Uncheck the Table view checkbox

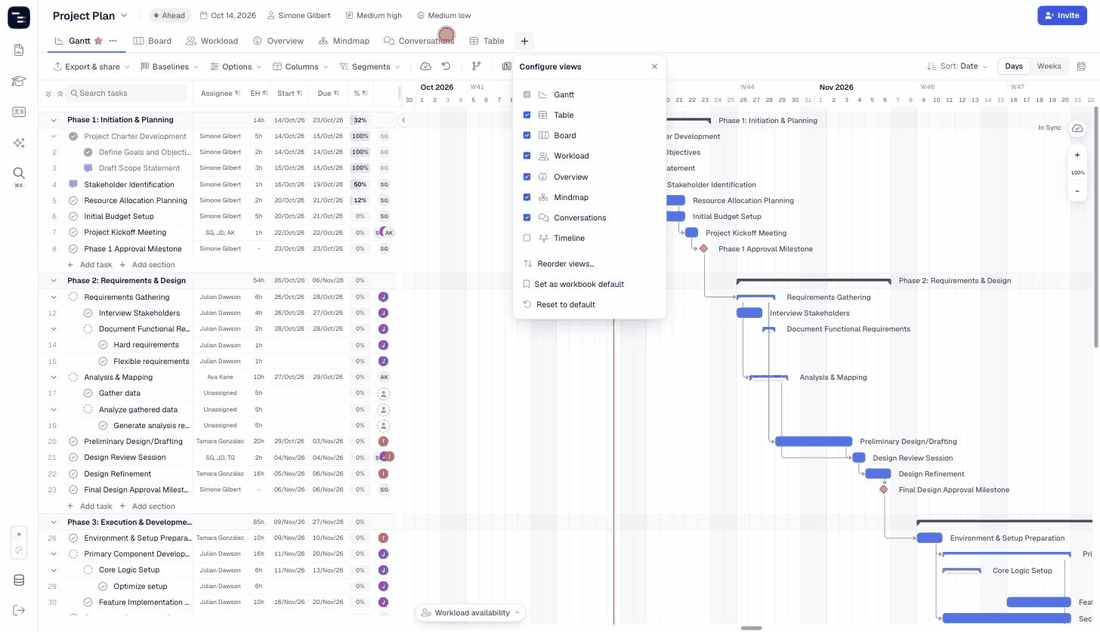[527, 115]
